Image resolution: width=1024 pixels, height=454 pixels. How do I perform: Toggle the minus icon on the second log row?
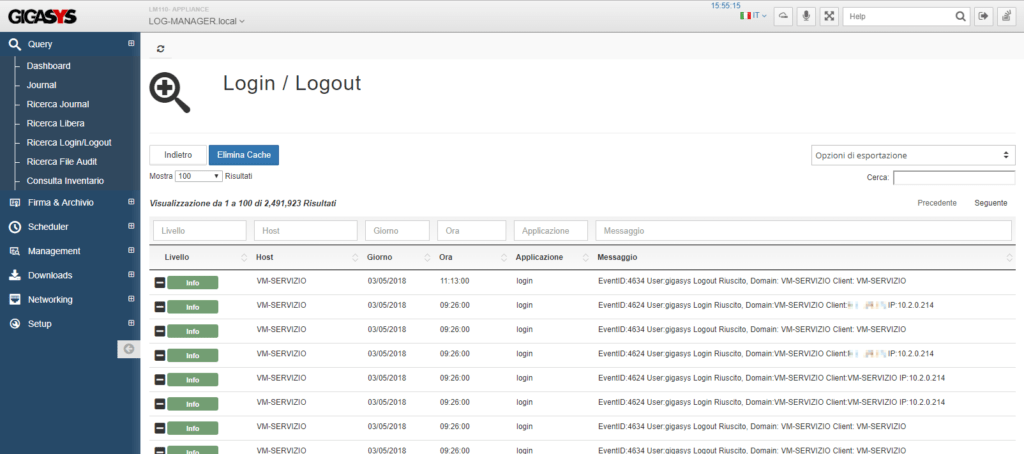point(159,305)
